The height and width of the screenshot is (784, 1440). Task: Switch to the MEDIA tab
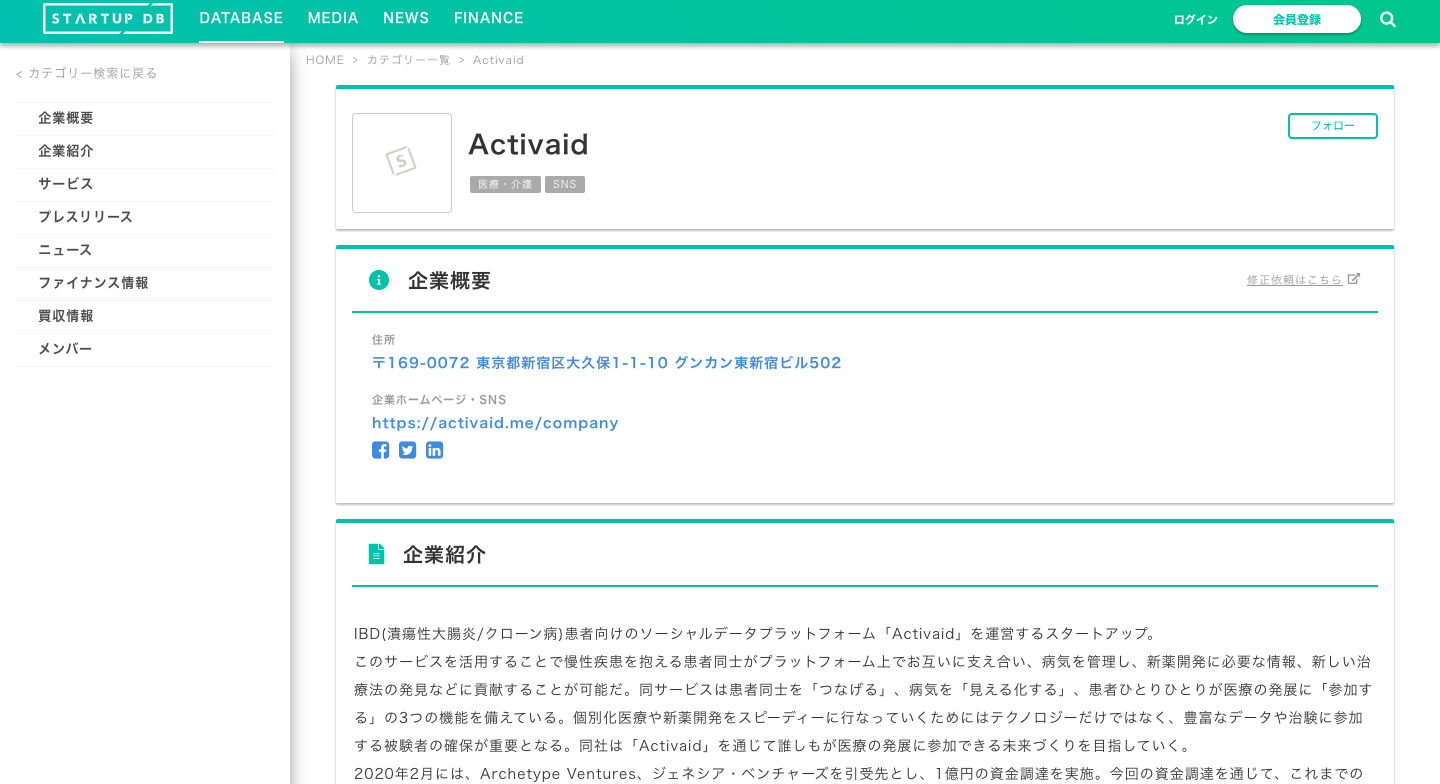pyautogui.click(x=333, y=18)
